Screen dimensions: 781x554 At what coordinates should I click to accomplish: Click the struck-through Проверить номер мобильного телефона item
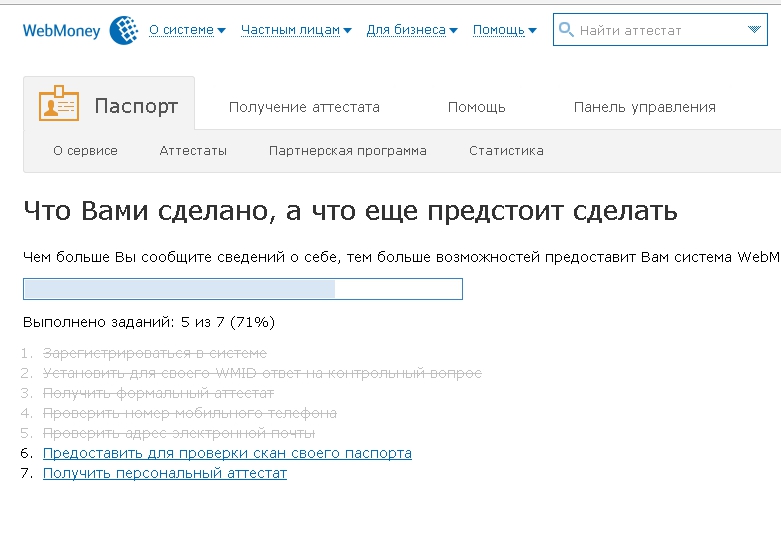[x=190, y=413]
